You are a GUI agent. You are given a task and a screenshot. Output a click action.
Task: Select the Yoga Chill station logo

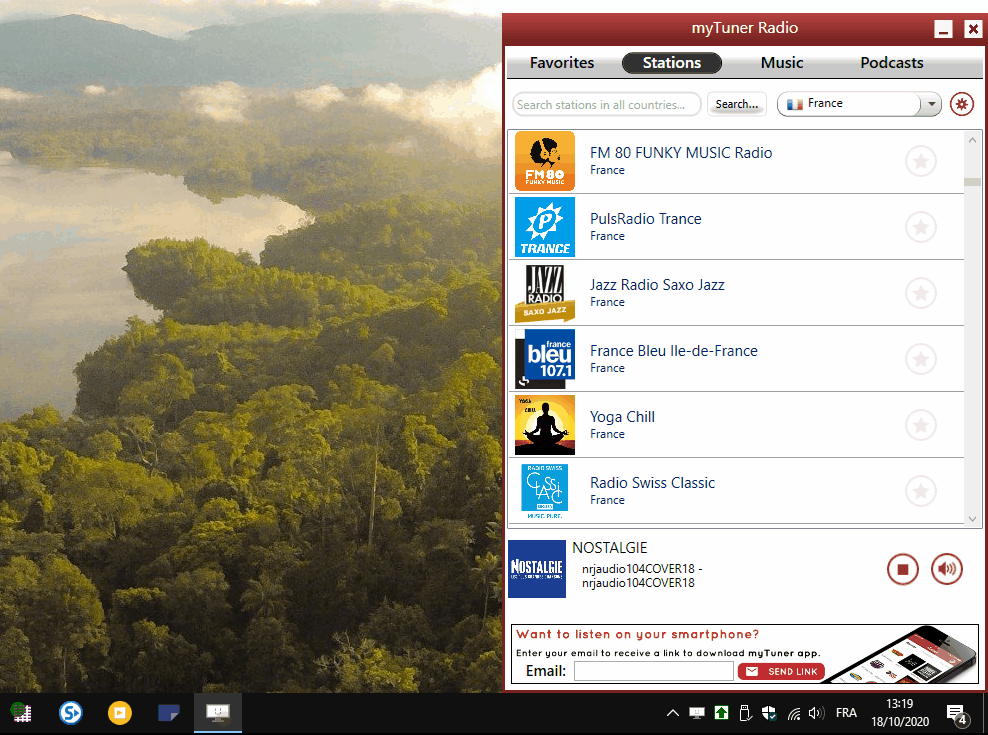544,425
